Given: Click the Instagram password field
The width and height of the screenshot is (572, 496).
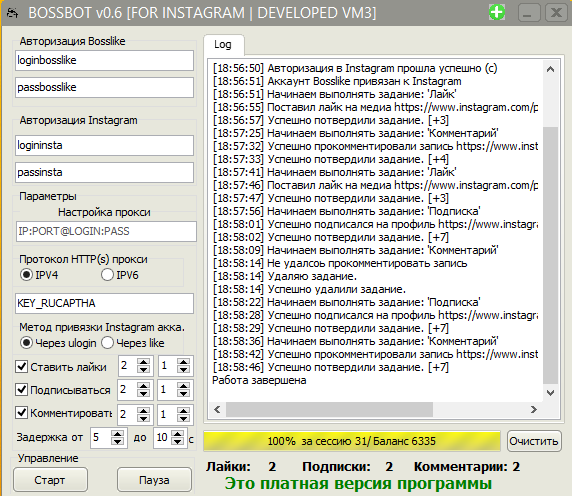Looking at the screenshot, I should tap(104, 173).
